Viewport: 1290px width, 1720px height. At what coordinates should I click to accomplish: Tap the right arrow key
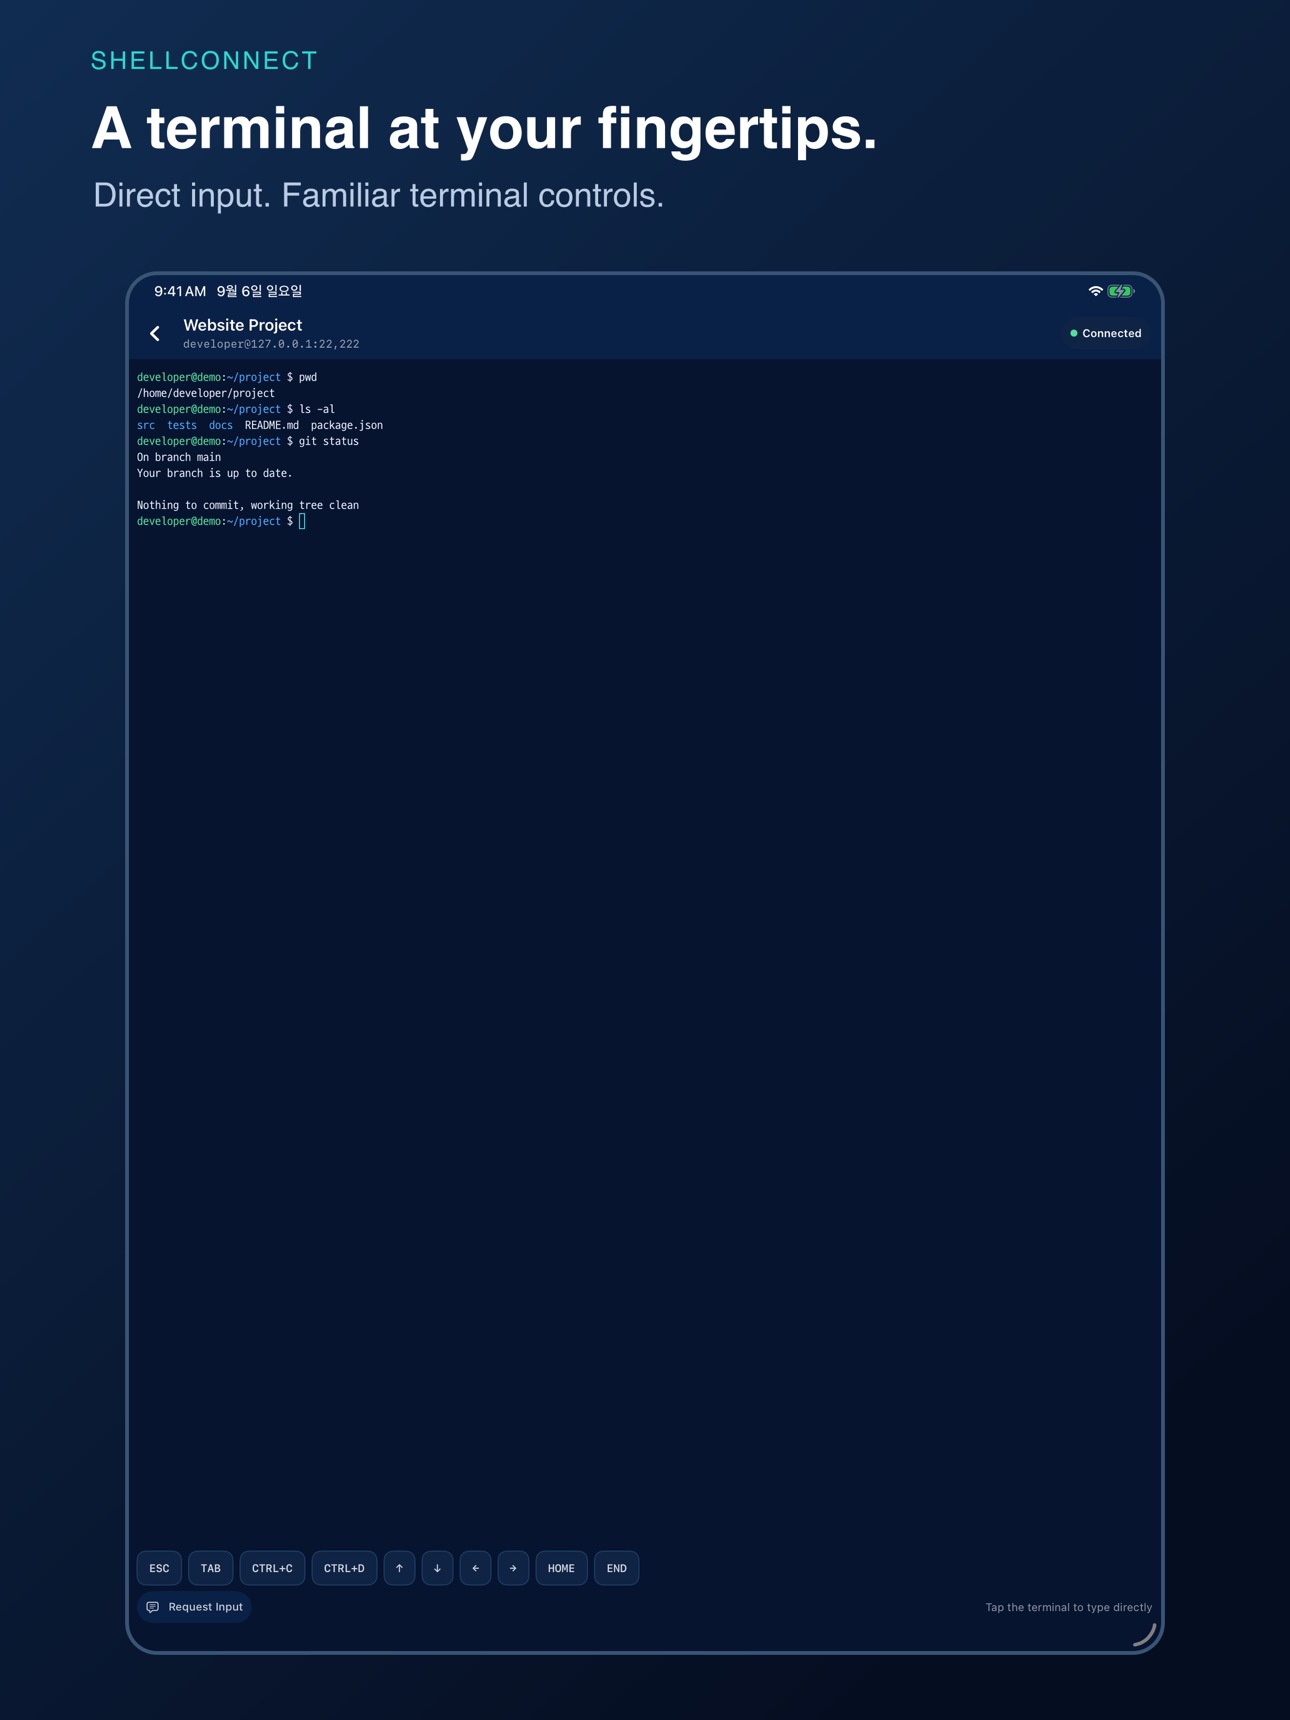513,1568
